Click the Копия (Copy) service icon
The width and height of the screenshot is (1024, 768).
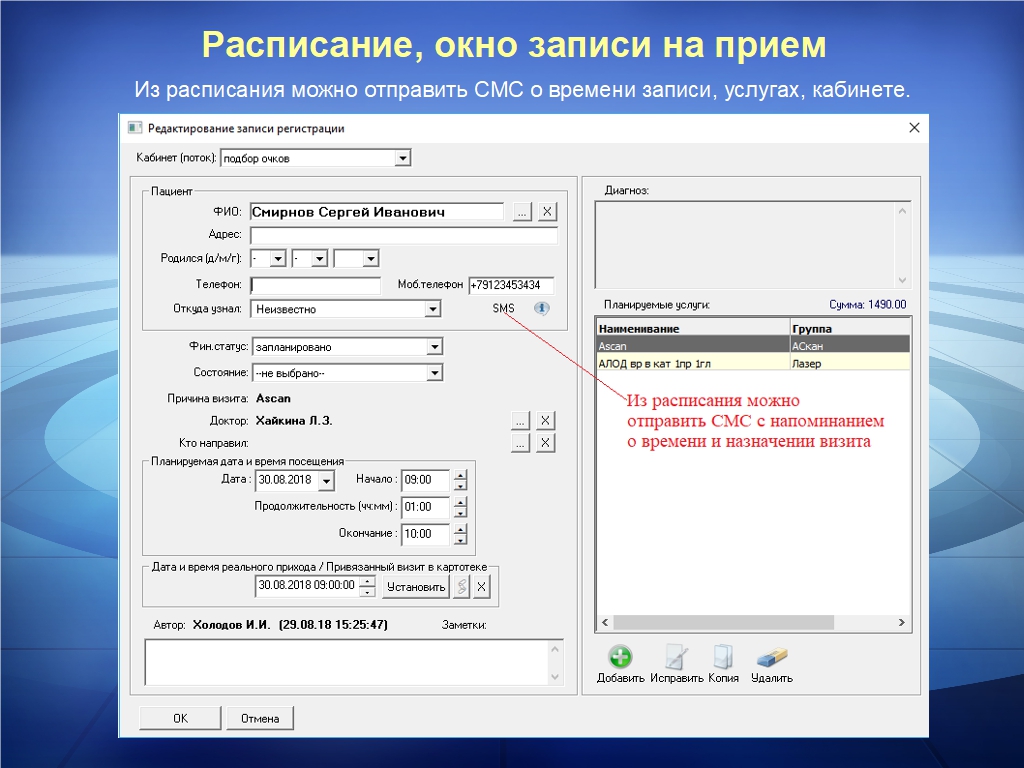(723, 657)
